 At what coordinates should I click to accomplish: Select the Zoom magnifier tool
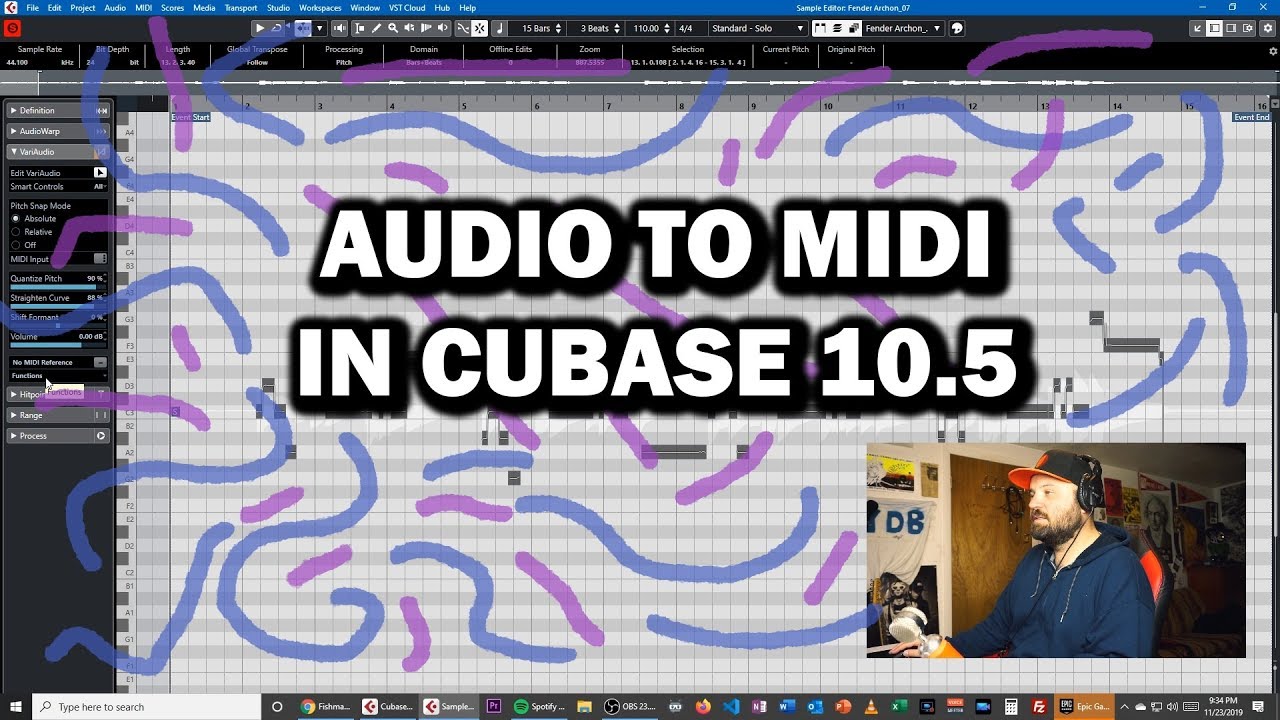point(393,28)
